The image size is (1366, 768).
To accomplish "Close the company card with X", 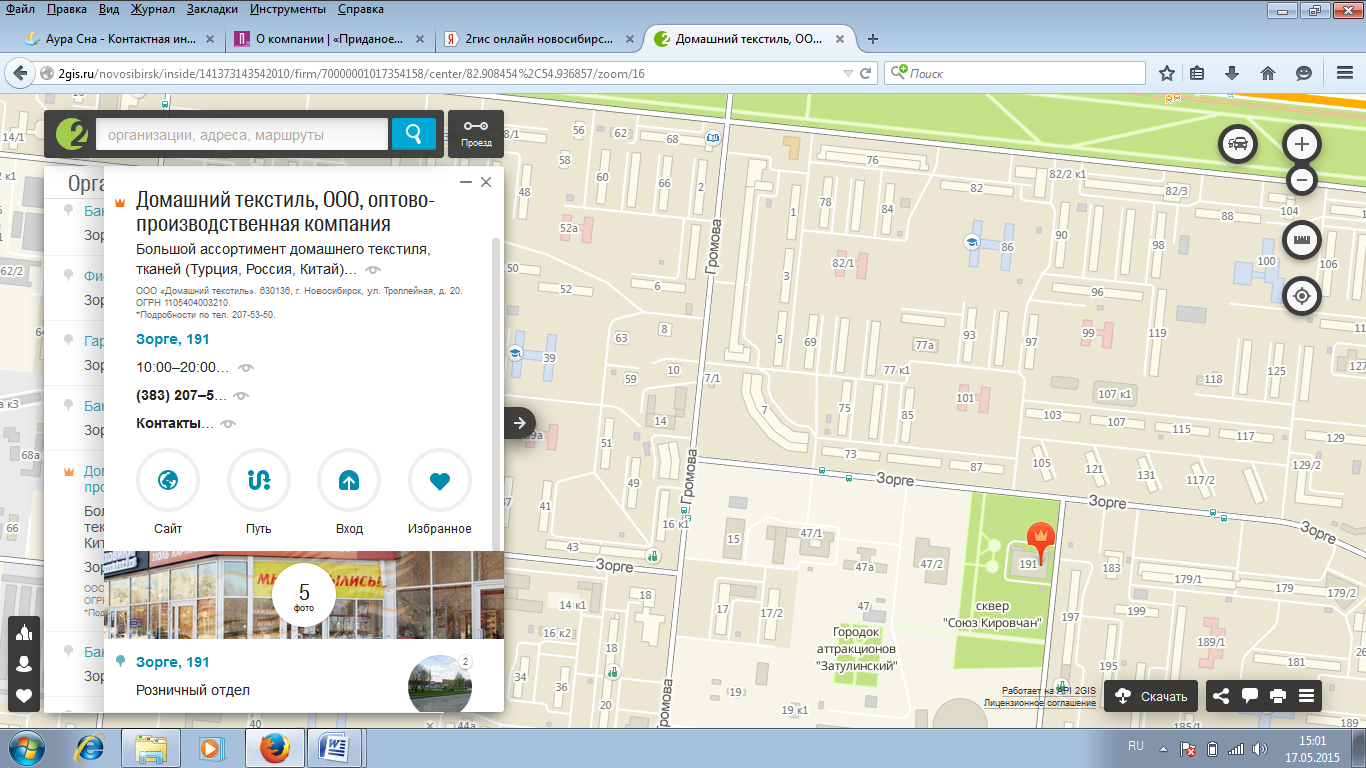I will pyautogui.click(x=486, y=182).
